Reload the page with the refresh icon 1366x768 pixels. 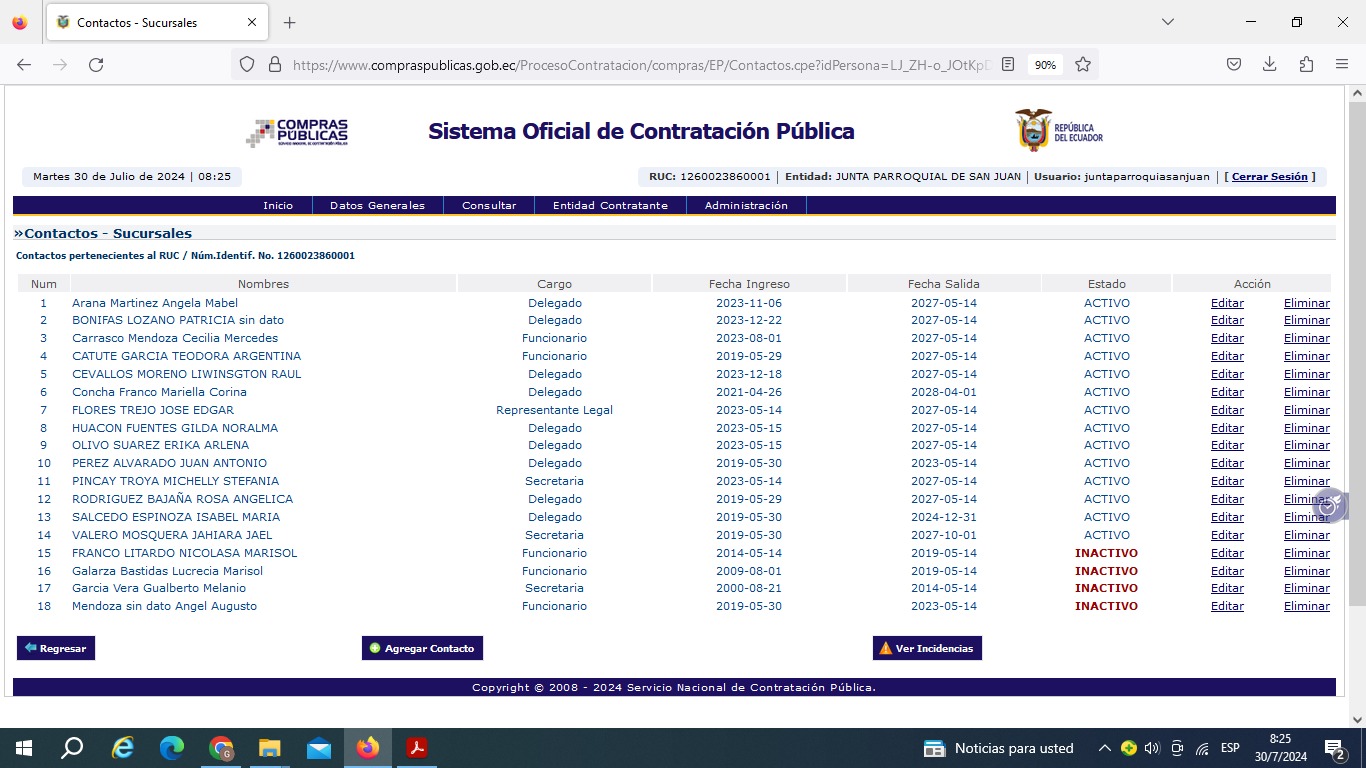tap(96, 64)
